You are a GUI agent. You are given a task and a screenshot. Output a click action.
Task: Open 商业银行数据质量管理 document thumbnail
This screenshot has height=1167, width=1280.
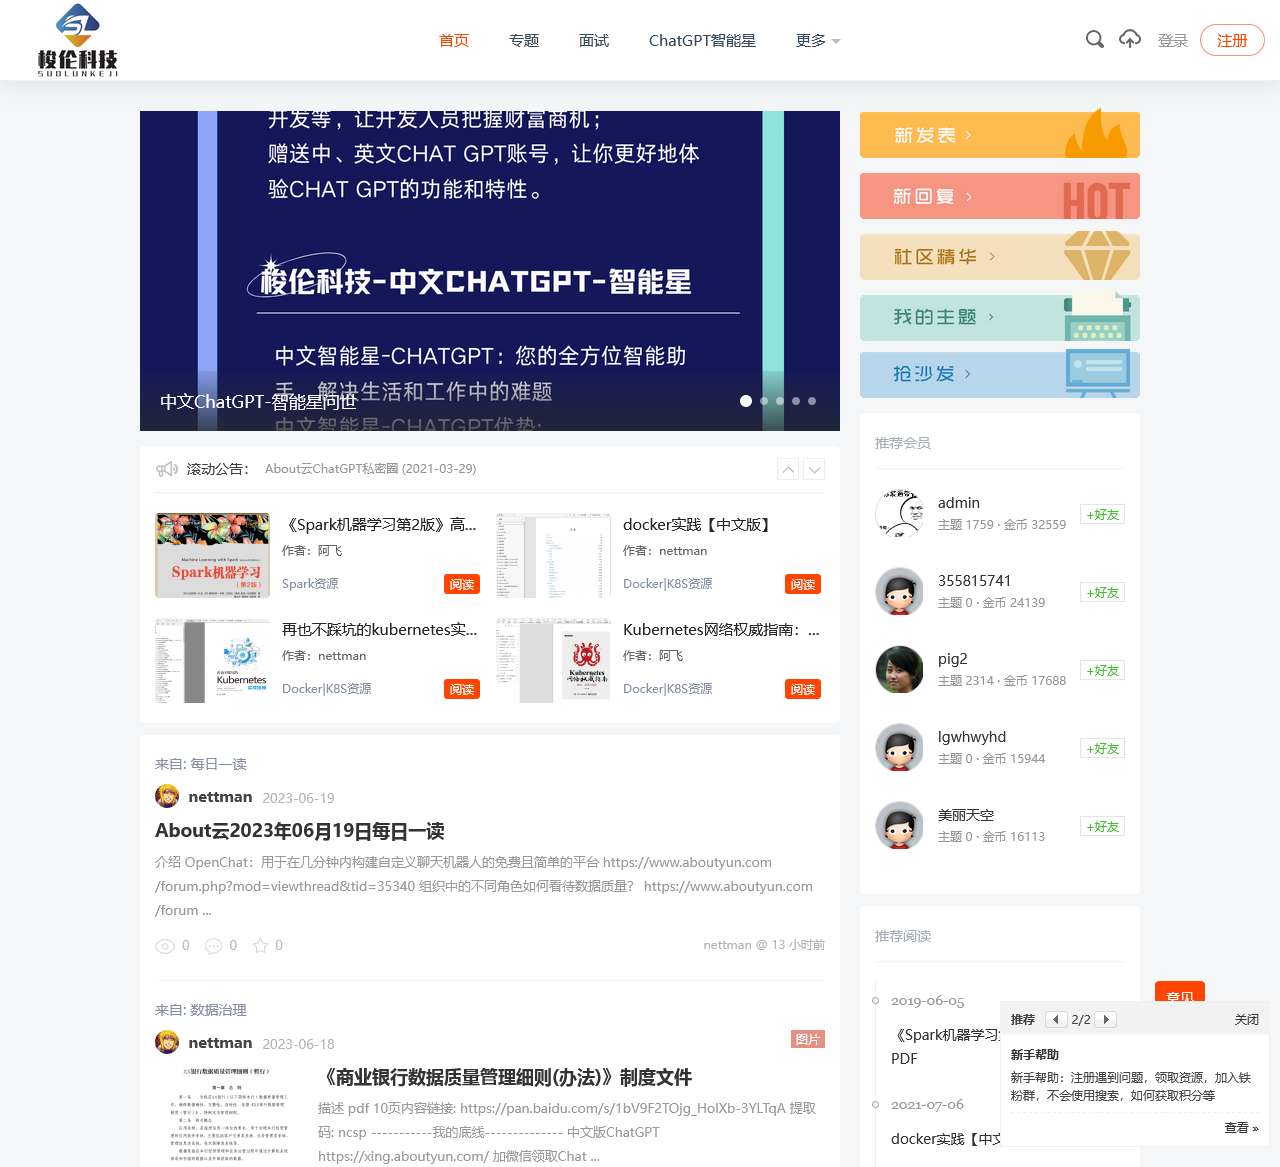228,1115
